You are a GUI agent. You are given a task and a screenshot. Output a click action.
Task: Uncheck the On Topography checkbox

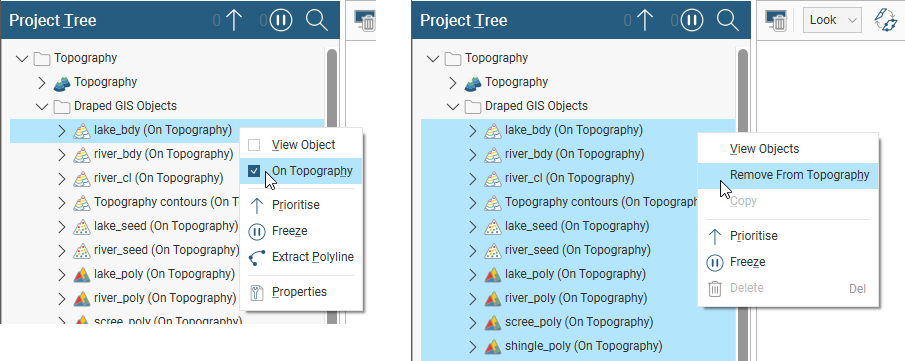tap(255, 171)
